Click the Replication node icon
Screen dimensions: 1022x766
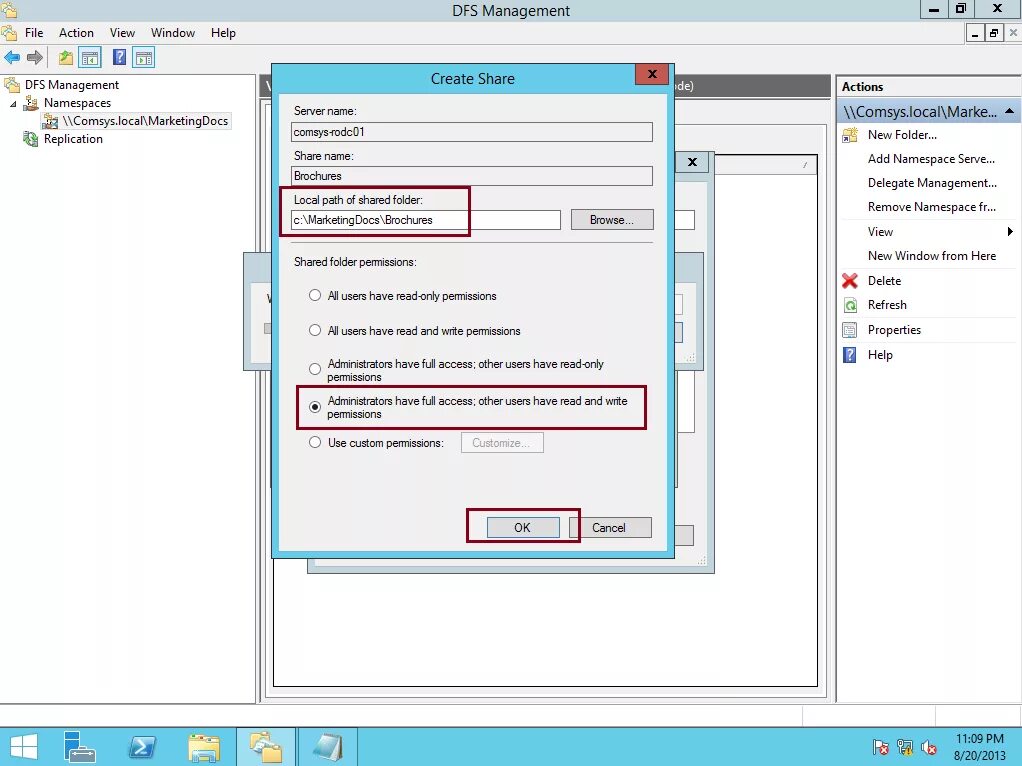click(x=31, y=139)
